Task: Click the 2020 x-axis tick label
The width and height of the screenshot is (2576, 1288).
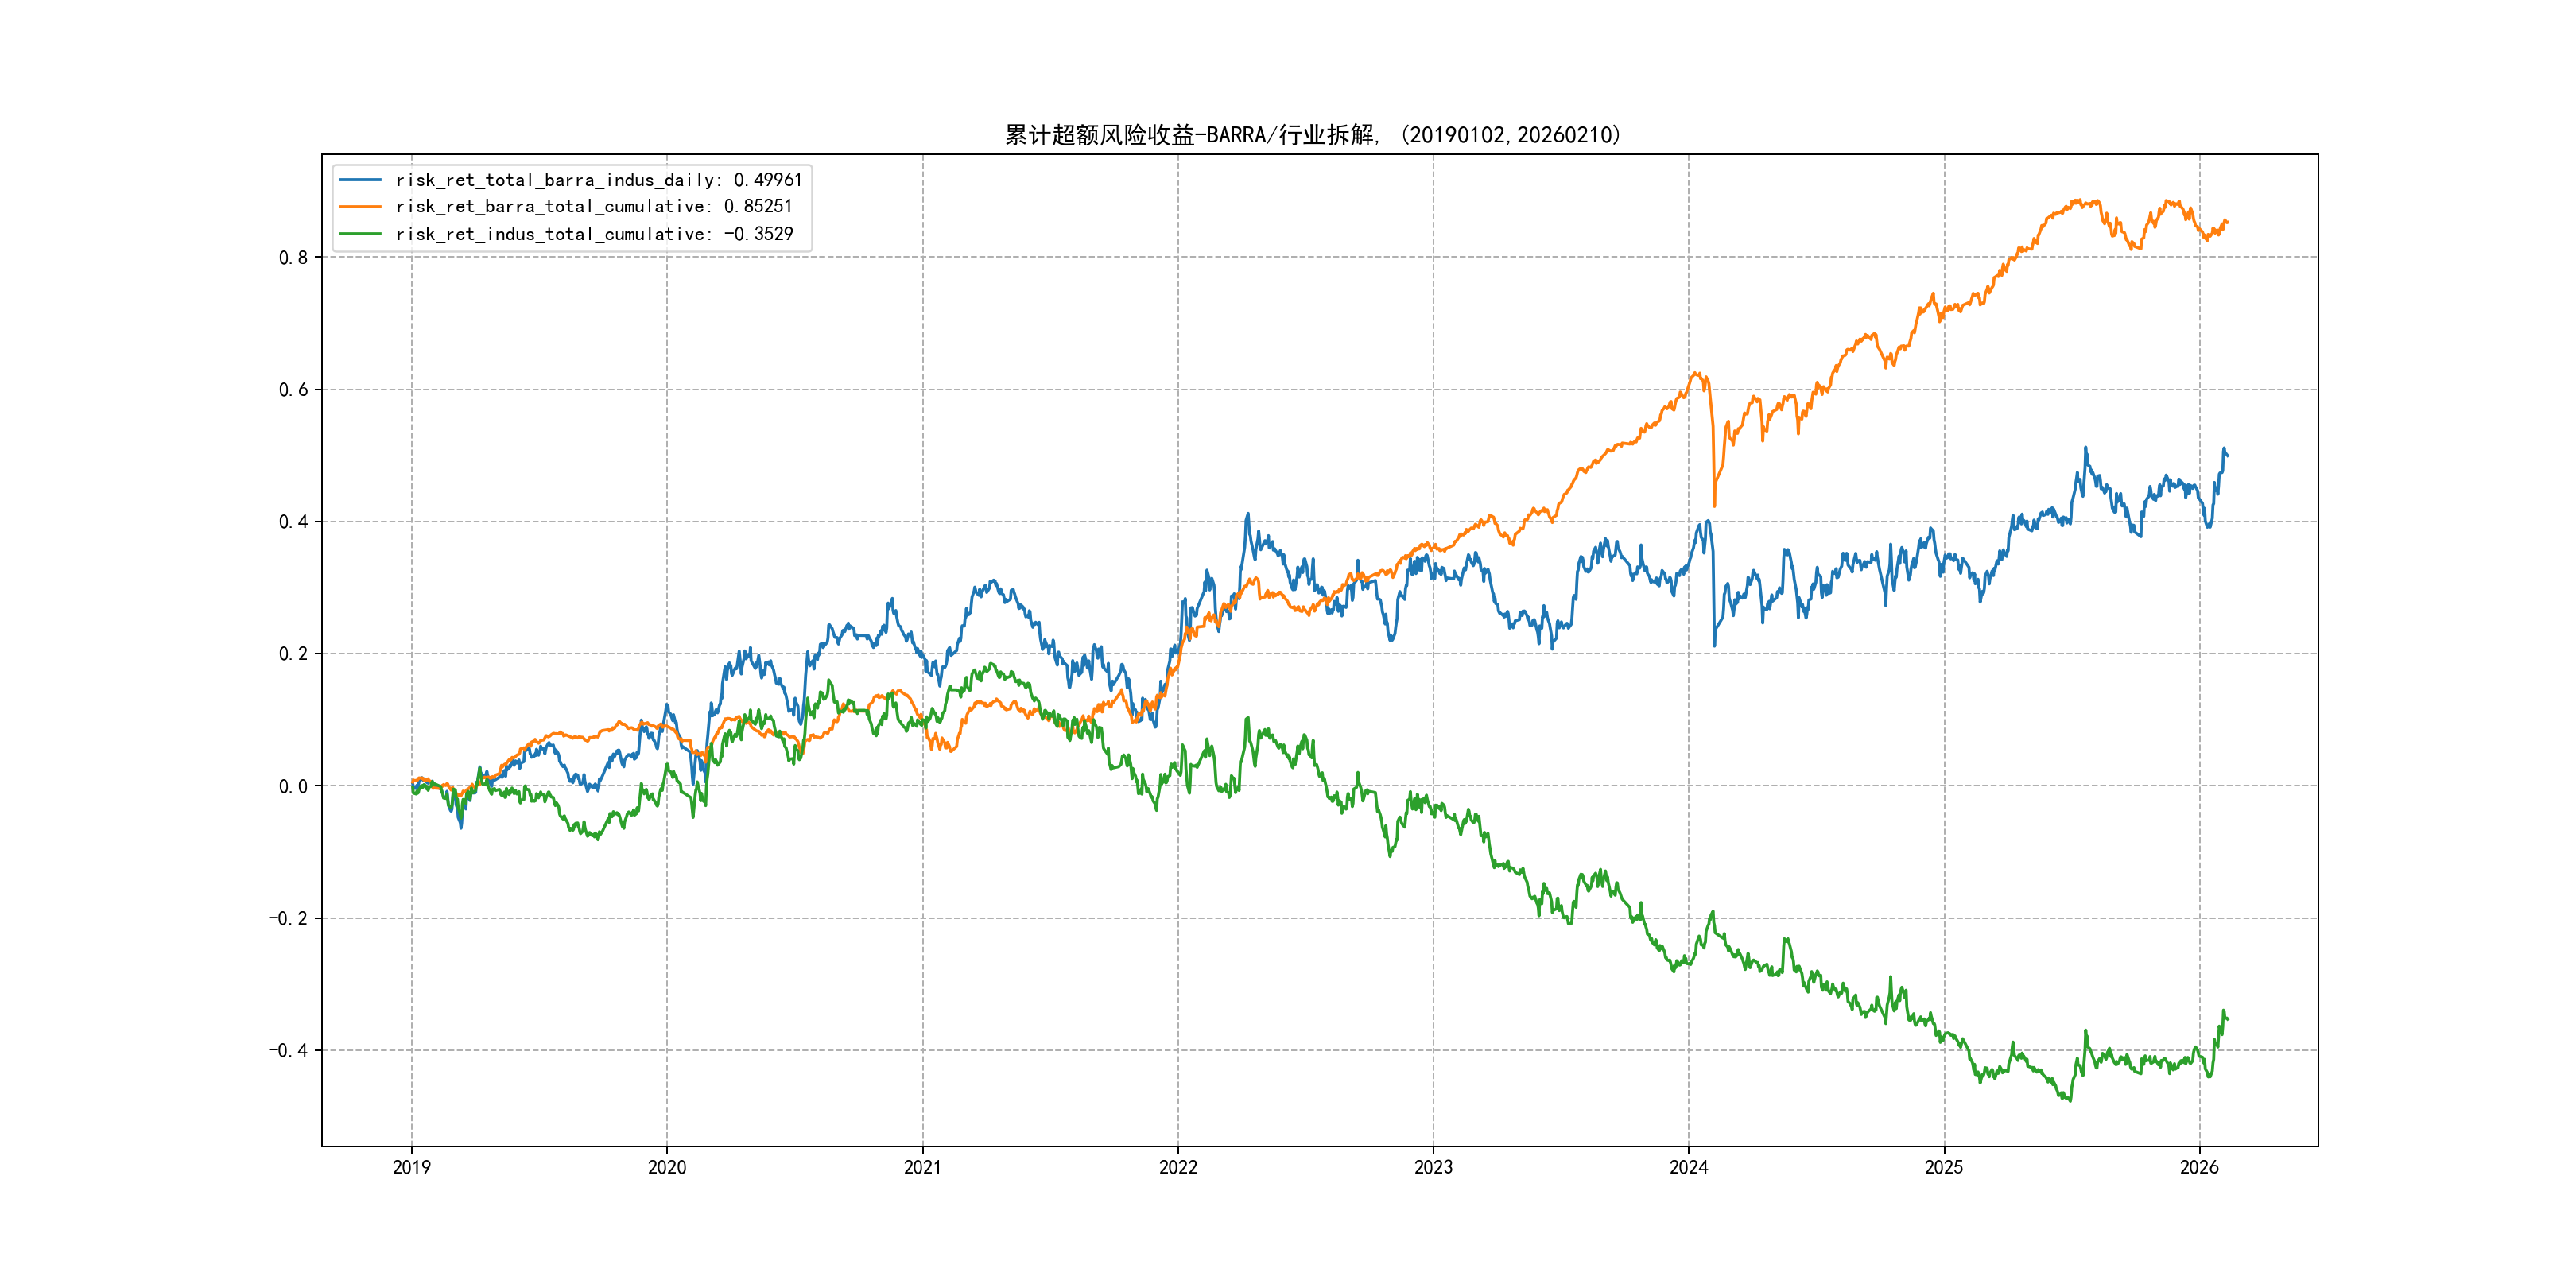Action: pyautogui.click(x=667, y=1167)
